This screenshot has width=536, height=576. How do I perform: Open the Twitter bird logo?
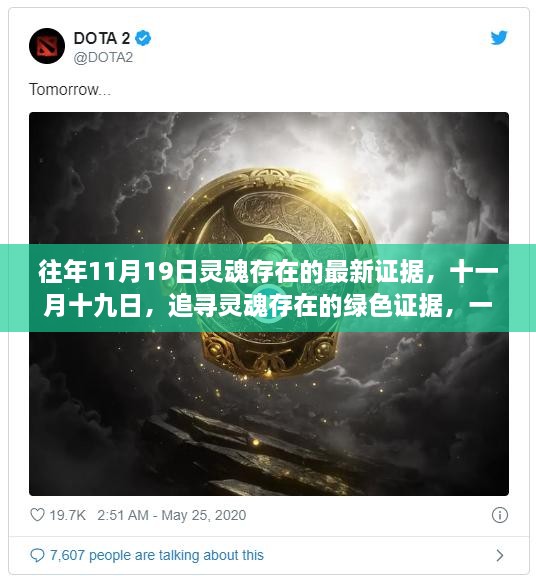click(x=499, y=37)
